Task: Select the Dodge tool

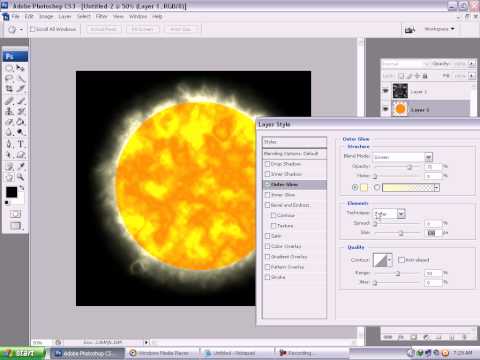Action: (x=20, y=132)
